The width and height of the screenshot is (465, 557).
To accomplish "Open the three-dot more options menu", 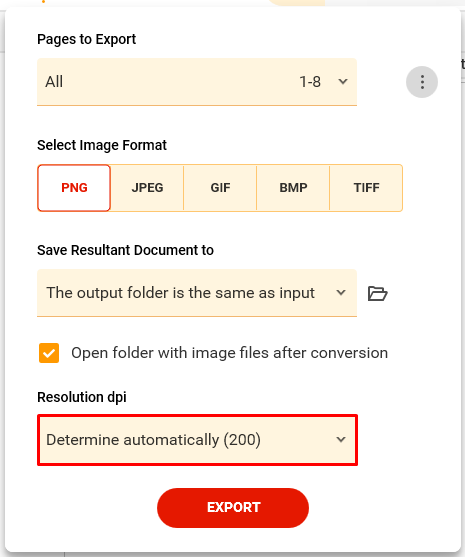I will pyautogui.click(x=422, y=82).
